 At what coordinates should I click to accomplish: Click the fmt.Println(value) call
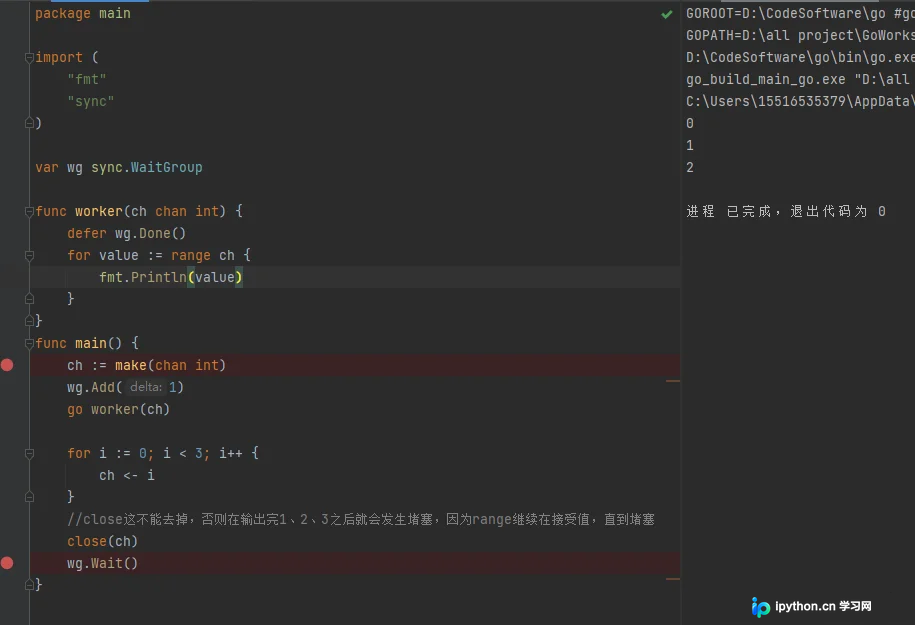170,277
